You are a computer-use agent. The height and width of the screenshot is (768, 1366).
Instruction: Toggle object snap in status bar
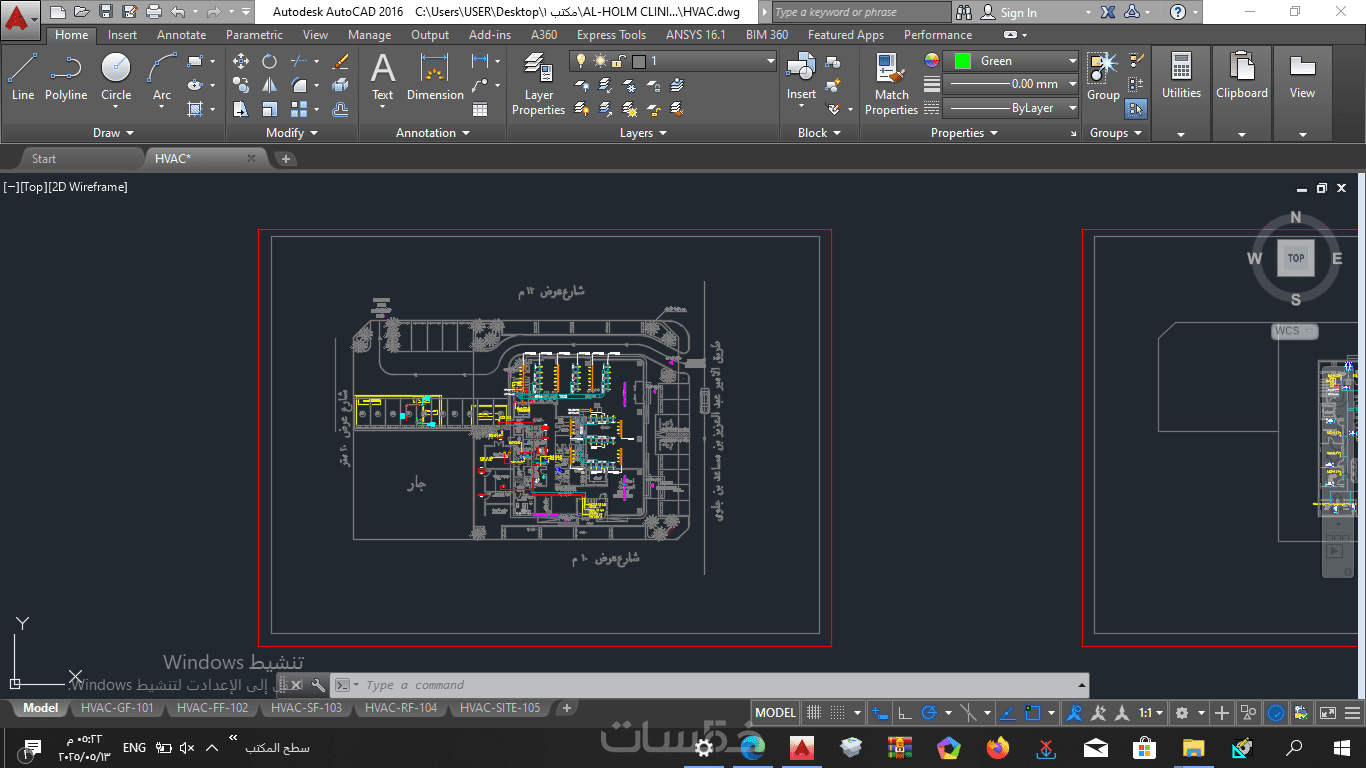[1035, 713]
